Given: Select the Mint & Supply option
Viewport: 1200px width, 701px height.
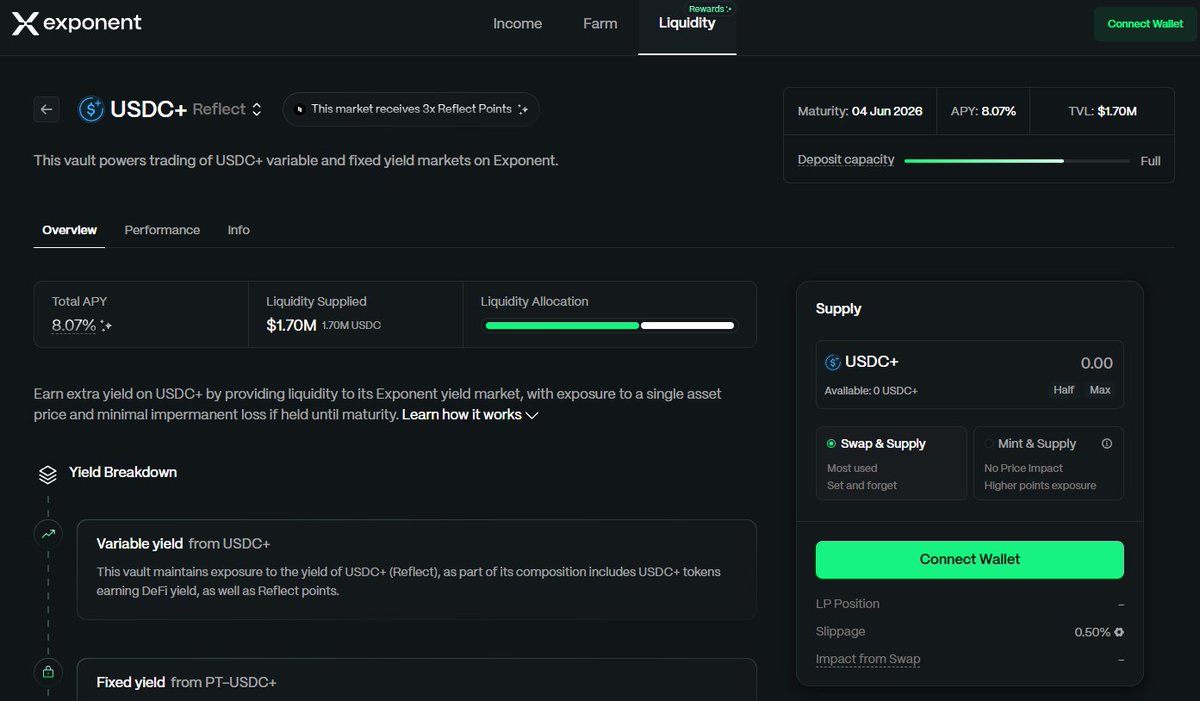Looking at the screenshot, I should [1048, 464].
